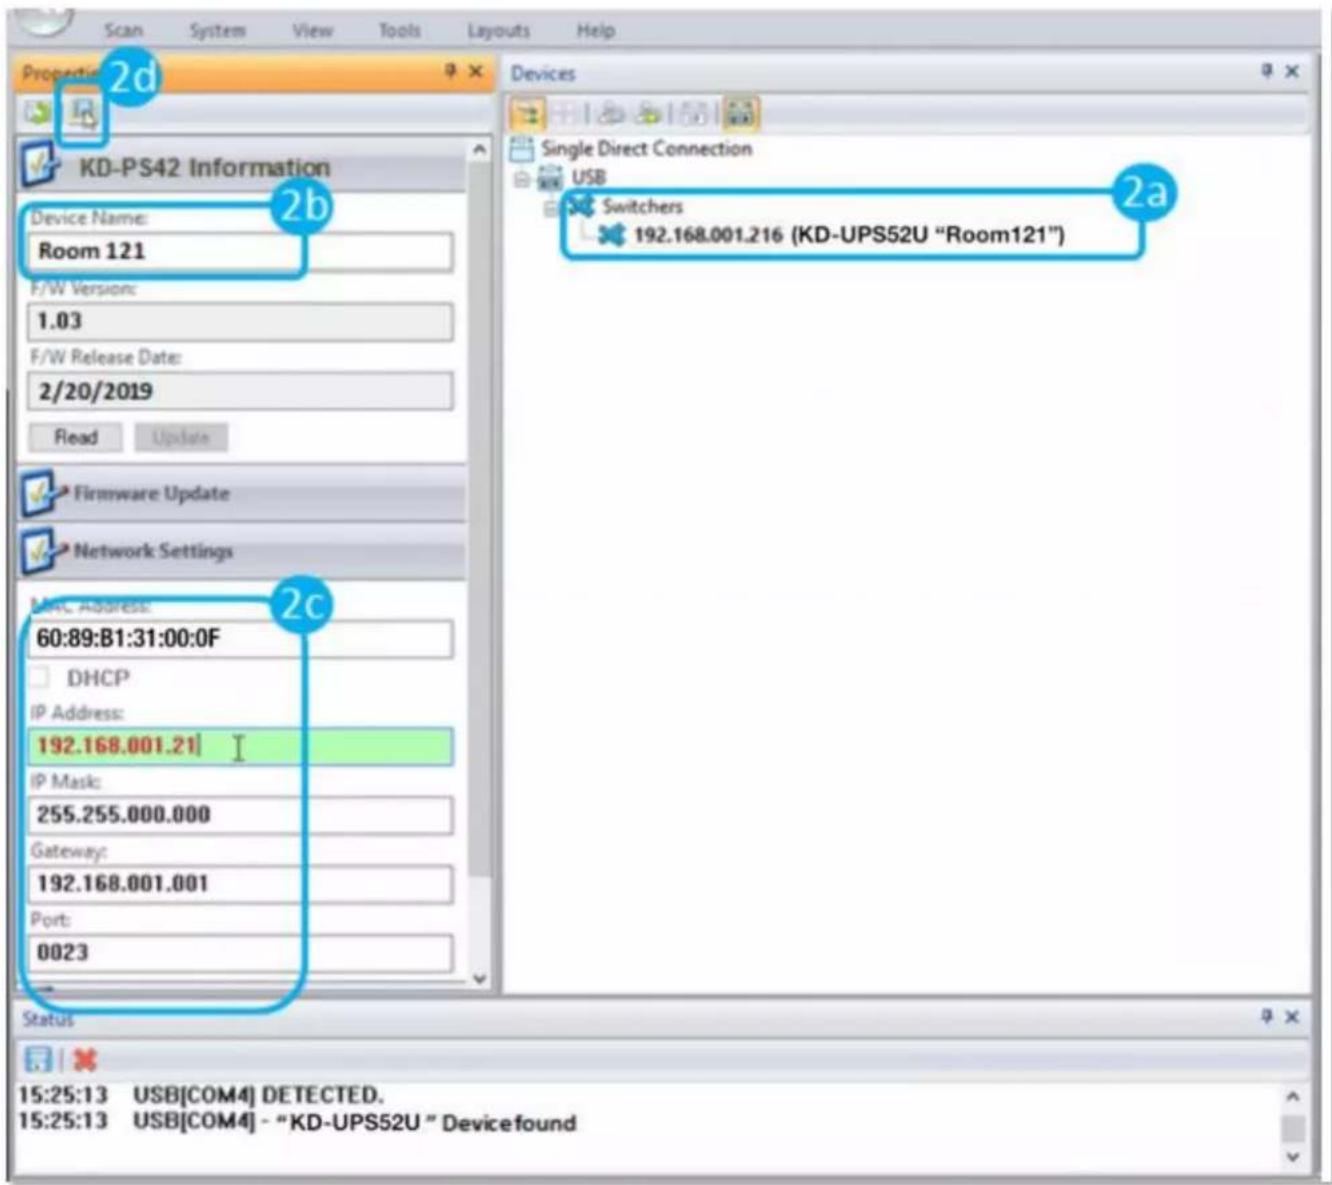Click the greyed Update button
Image resolution: width=1332 pixels, height=1185 pixels.
coord(181,437)
